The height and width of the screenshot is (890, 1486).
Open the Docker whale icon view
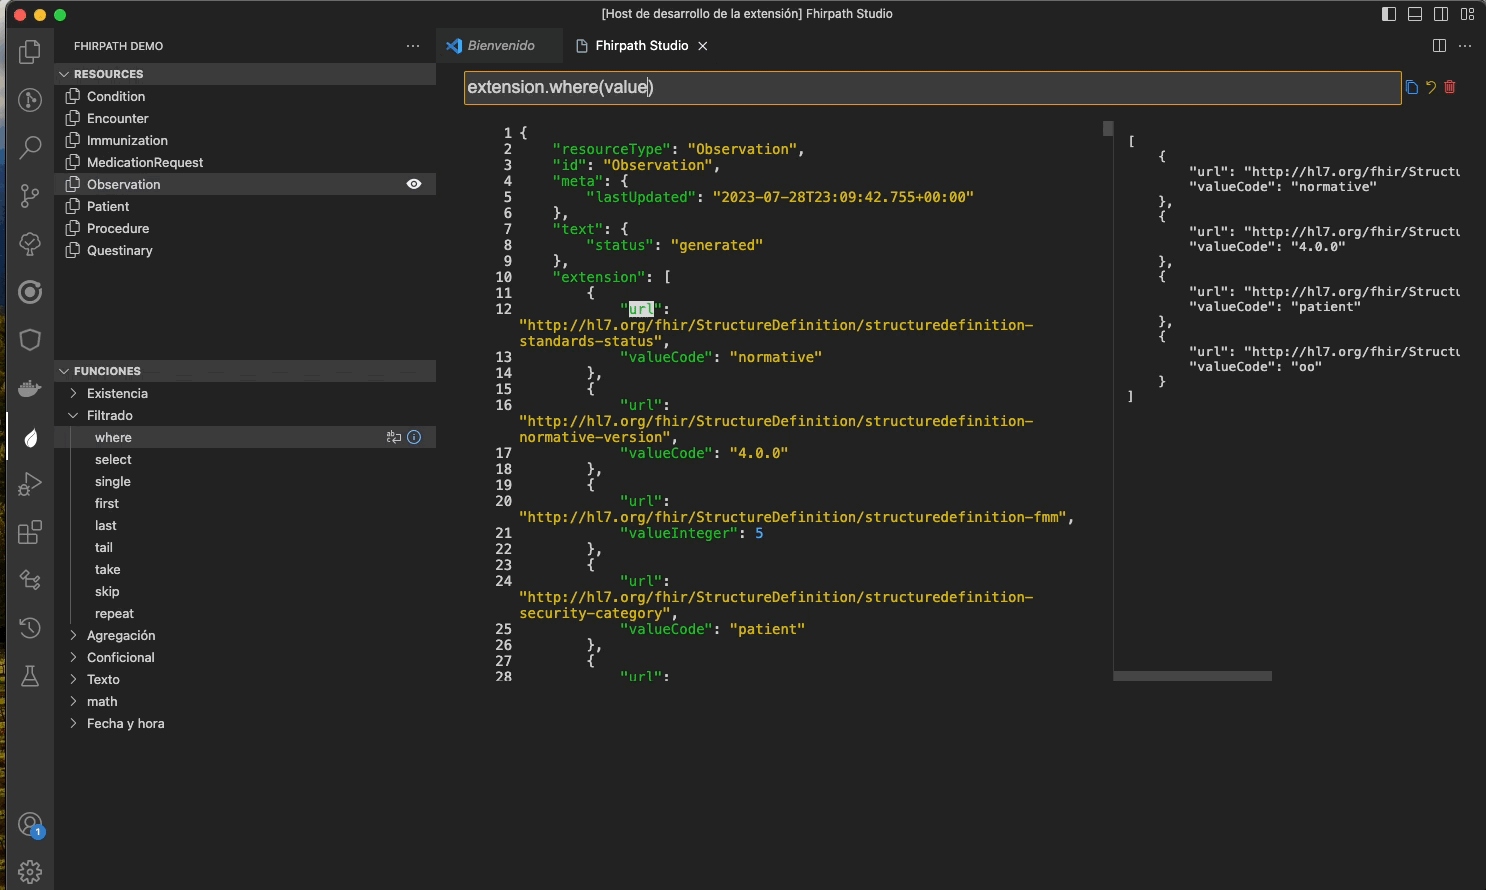(x=30, y=388)
